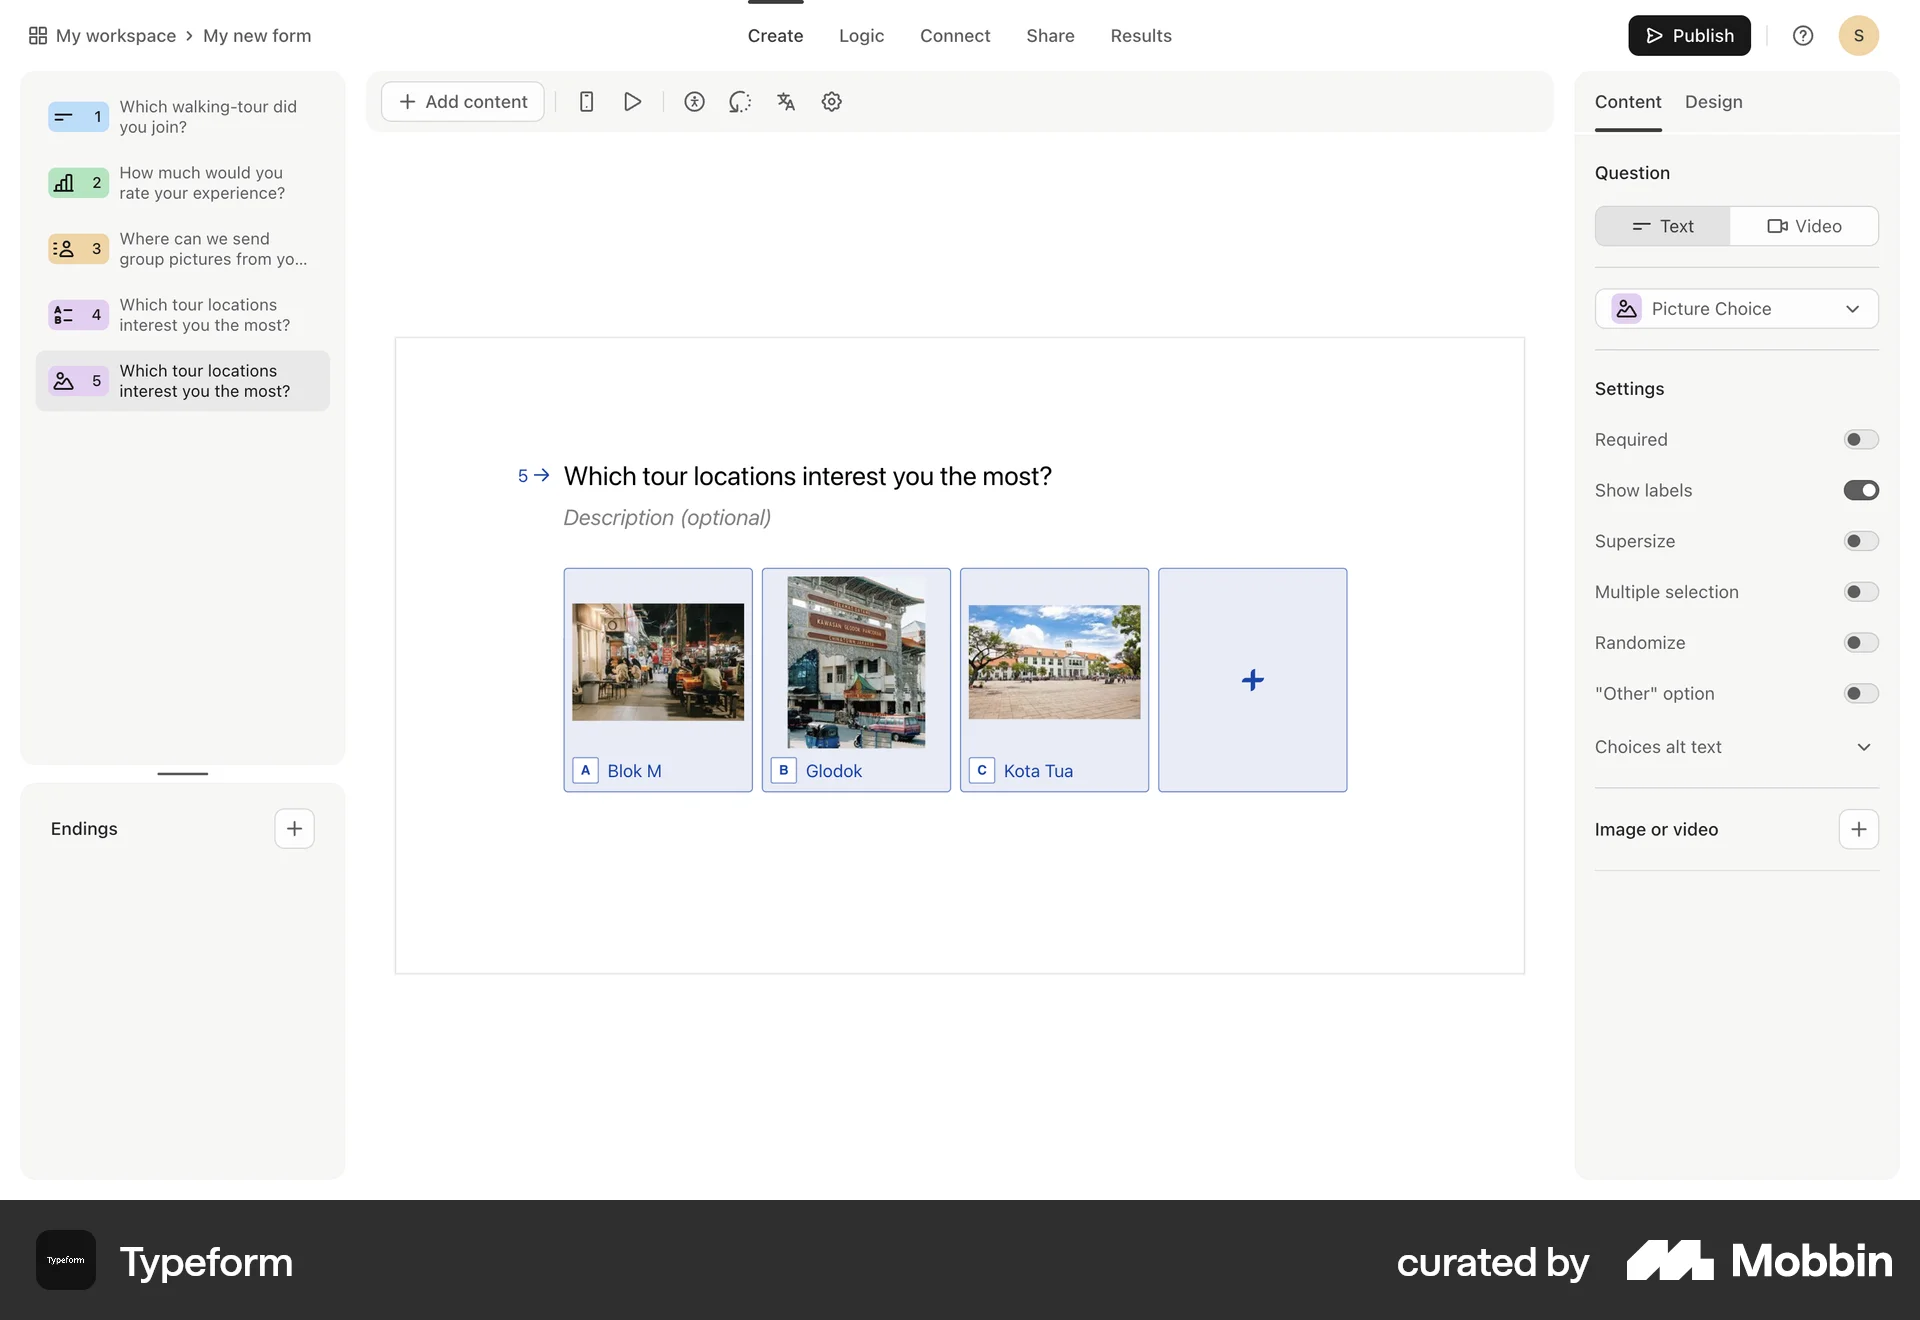Screen dimensions: 1920x1320
Task: Click Add content to insert a question
Action: click(x=462, y=101)
